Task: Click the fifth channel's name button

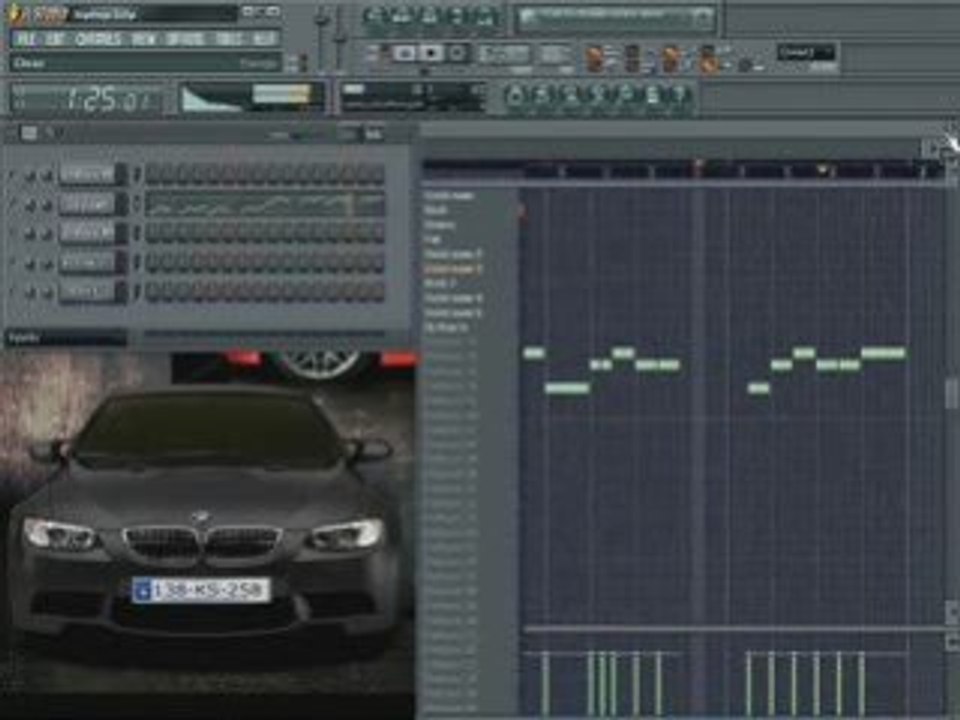Action: tap(88, 292)
